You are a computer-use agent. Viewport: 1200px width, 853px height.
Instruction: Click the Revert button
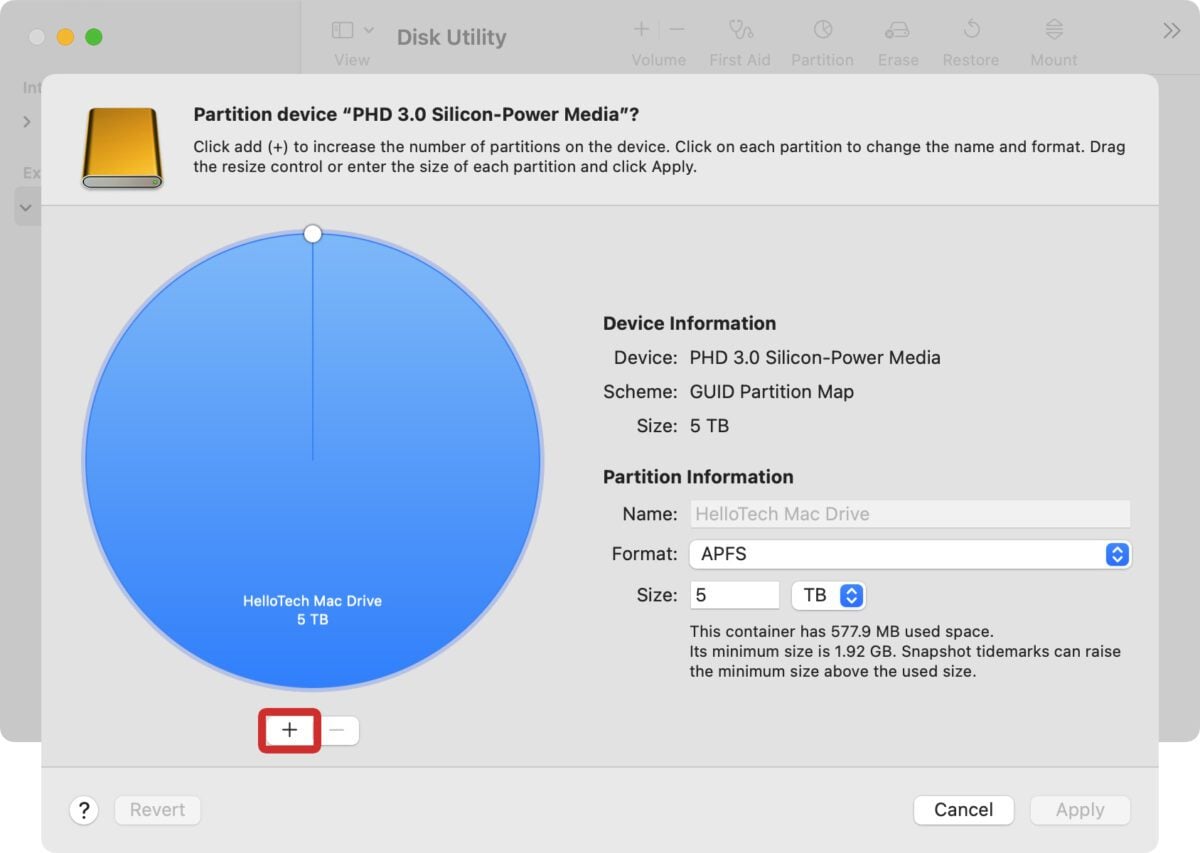[x=157, y=810]
